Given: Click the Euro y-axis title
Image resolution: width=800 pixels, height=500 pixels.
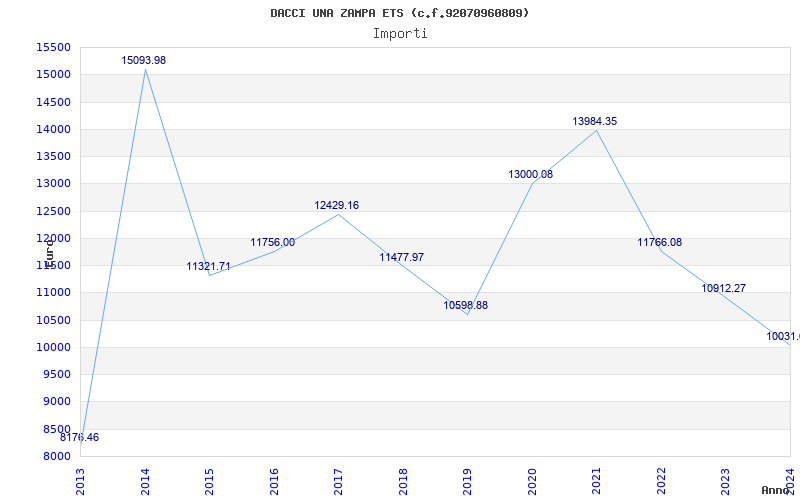Looking at the screenshot, I should [x=49, y=254].
